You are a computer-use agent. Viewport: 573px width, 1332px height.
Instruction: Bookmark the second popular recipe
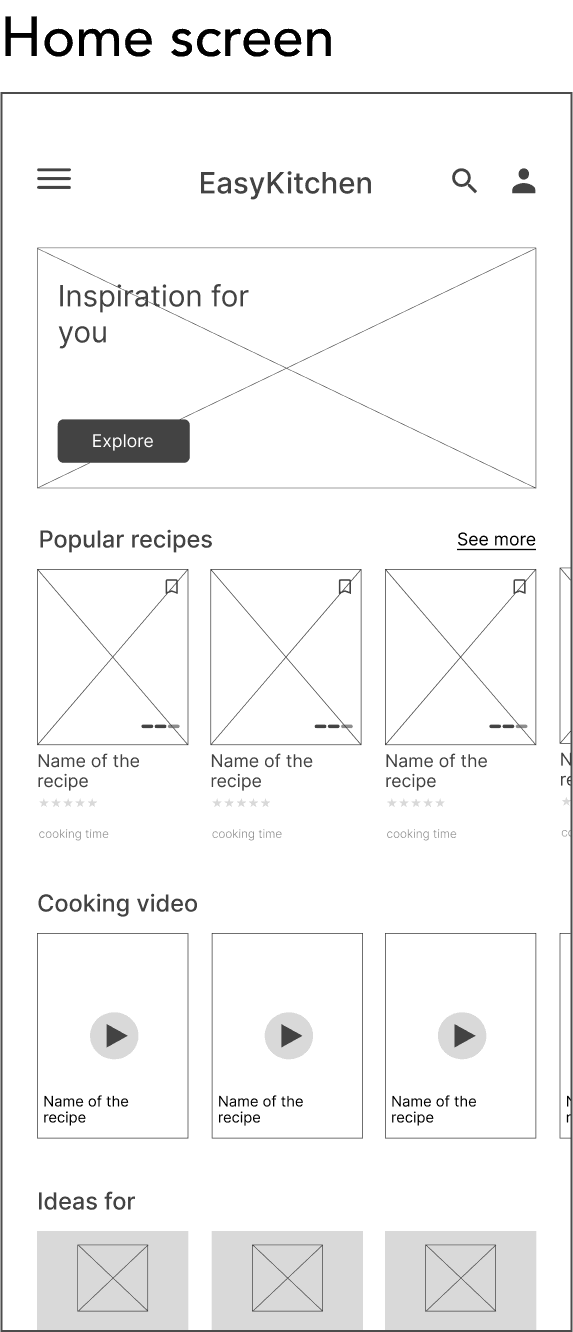point(345,587)
